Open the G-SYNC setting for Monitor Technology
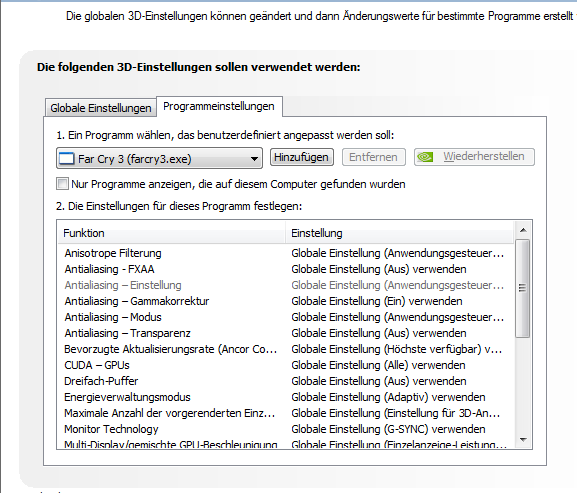 388,429
